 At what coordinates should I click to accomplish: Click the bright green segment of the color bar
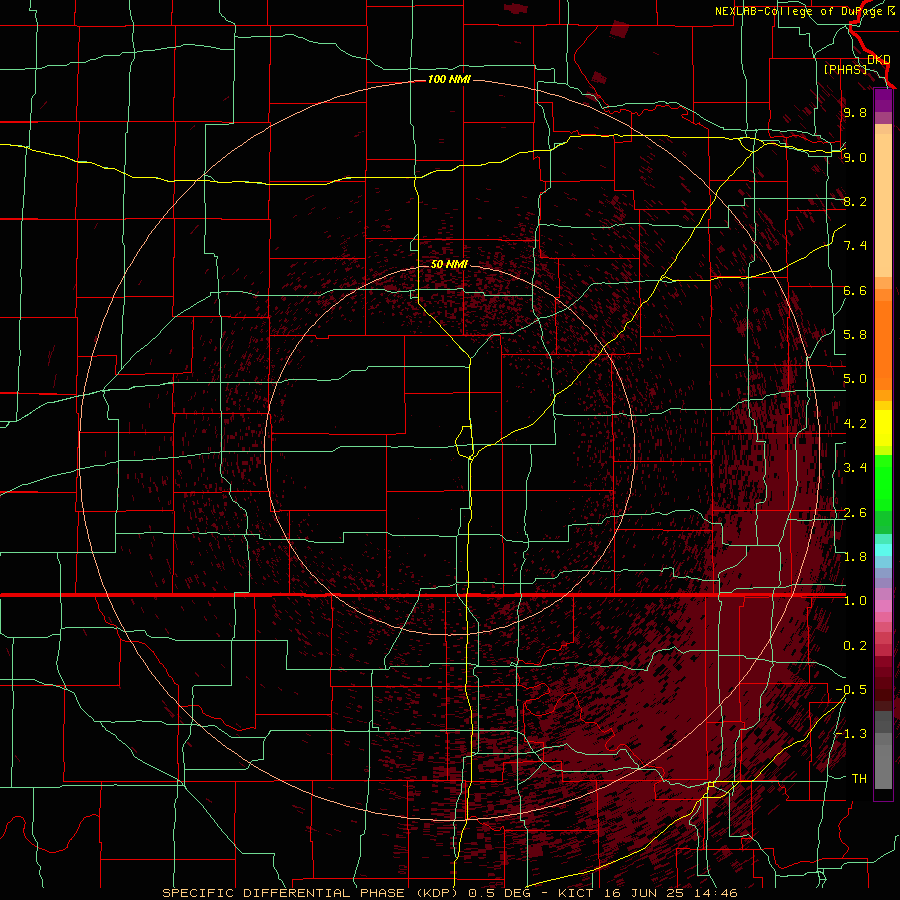pos(883,481)
